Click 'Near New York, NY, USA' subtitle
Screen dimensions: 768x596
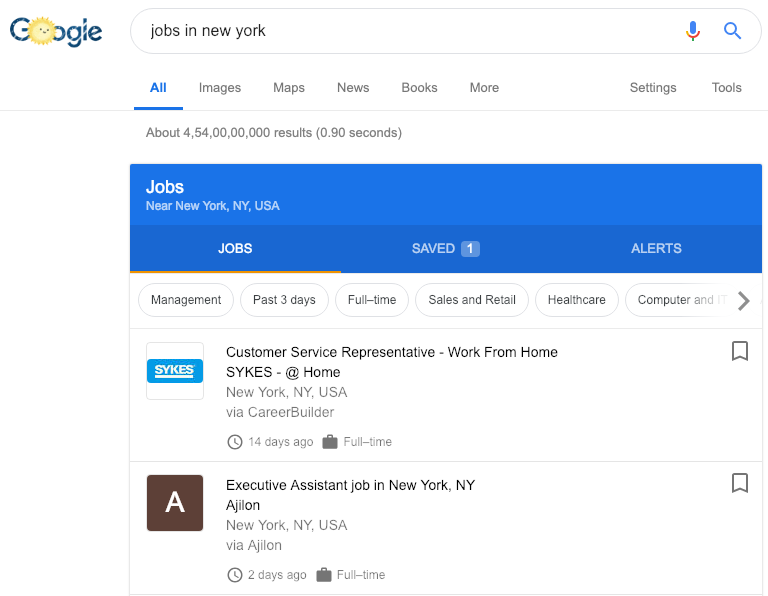[213, 206]
